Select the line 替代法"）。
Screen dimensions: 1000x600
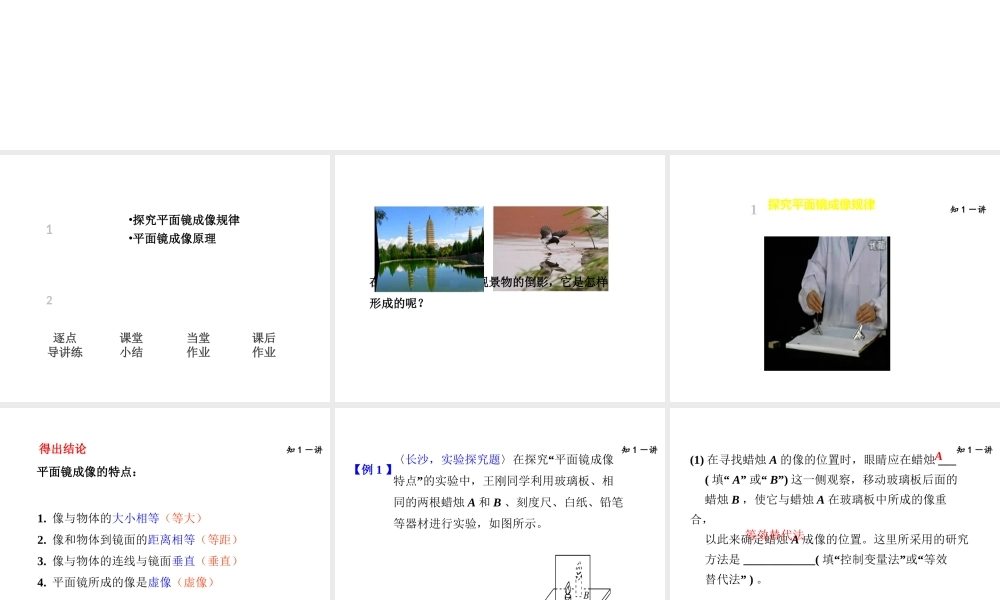tap(733, 580)
